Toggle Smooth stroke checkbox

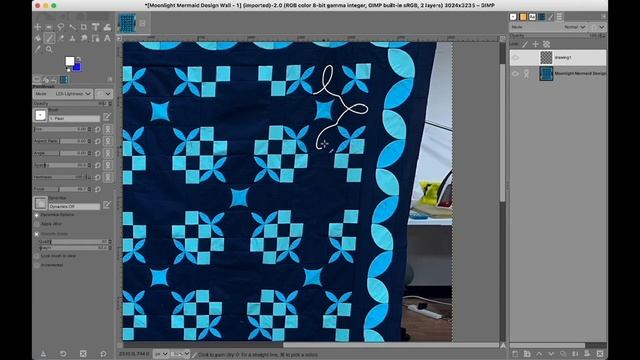click(37, 234)
